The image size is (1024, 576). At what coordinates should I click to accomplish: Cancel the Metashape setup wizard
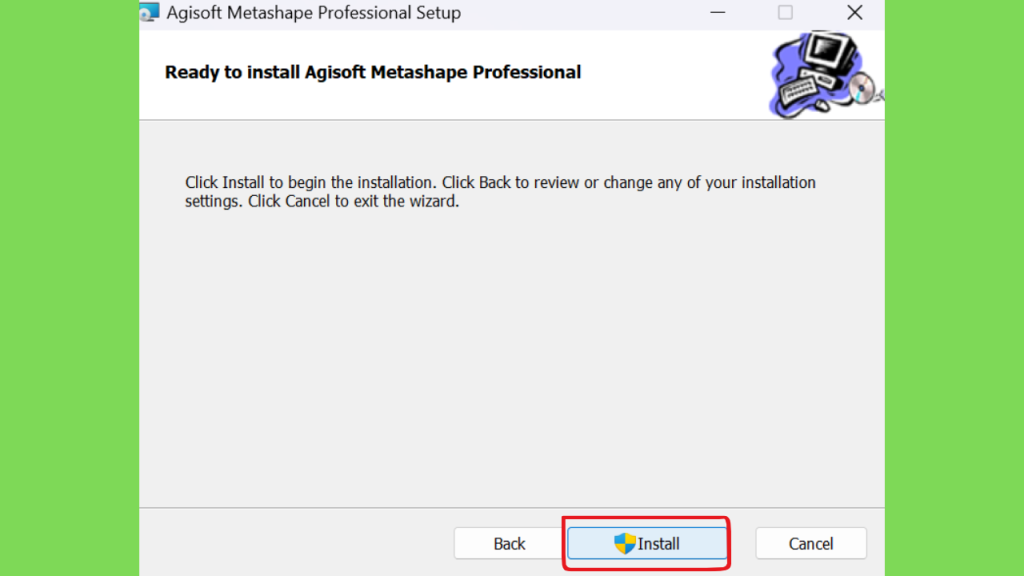(810, 543)
